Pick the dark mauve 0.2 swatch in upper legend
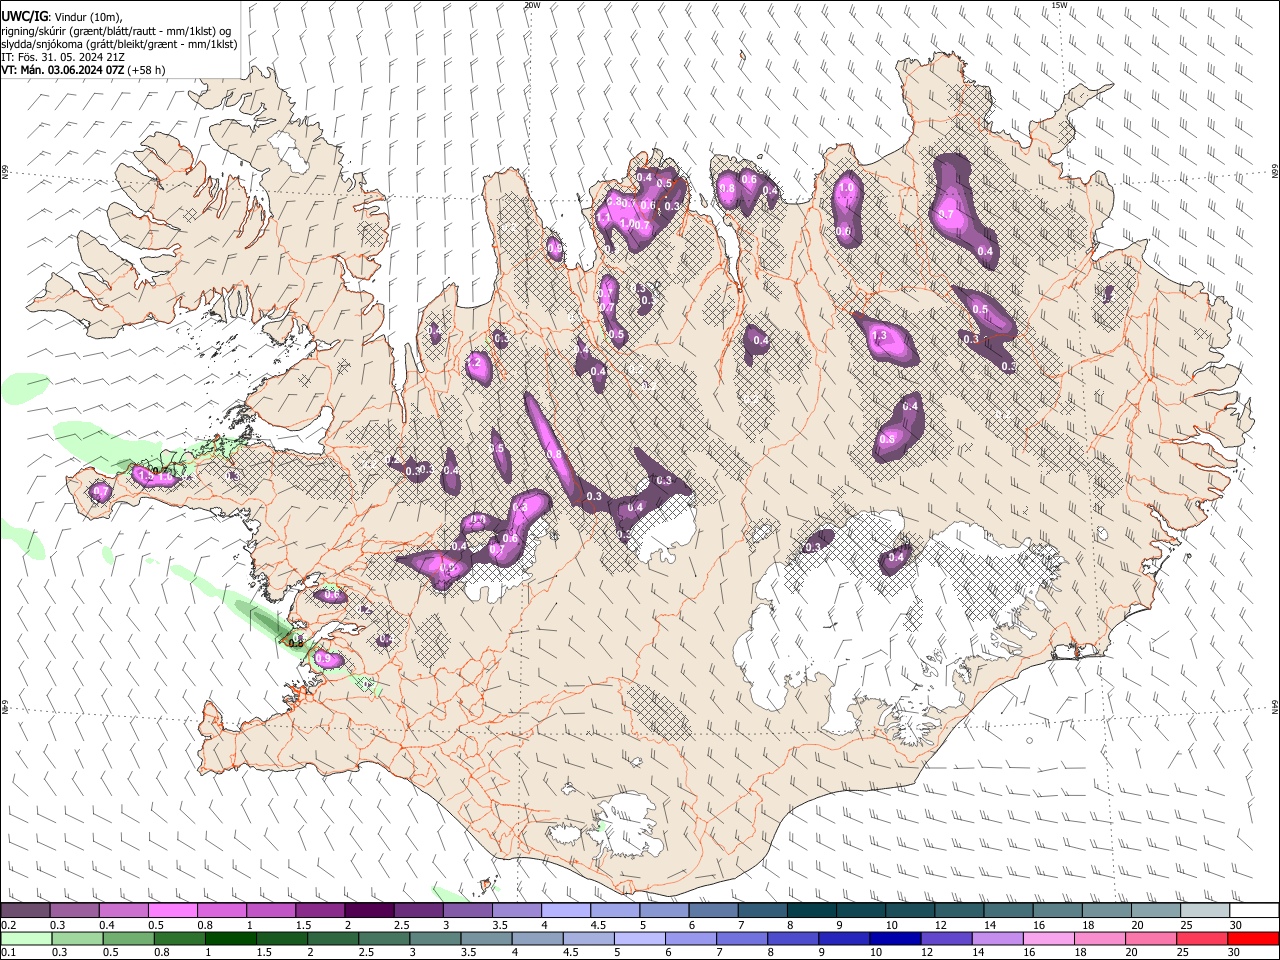1280x960 pixels. pyautogui.click(x=25, y=911)
